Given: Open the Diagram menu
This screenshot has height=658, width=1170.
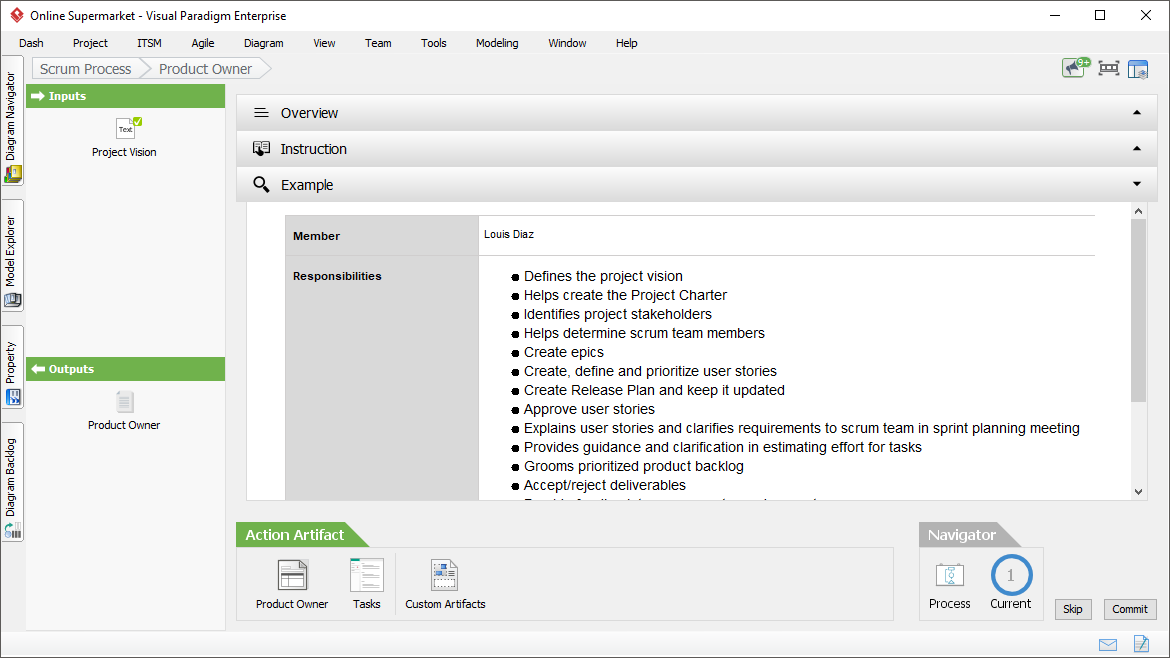Looking at the screenshot, I should pos(263,43).
